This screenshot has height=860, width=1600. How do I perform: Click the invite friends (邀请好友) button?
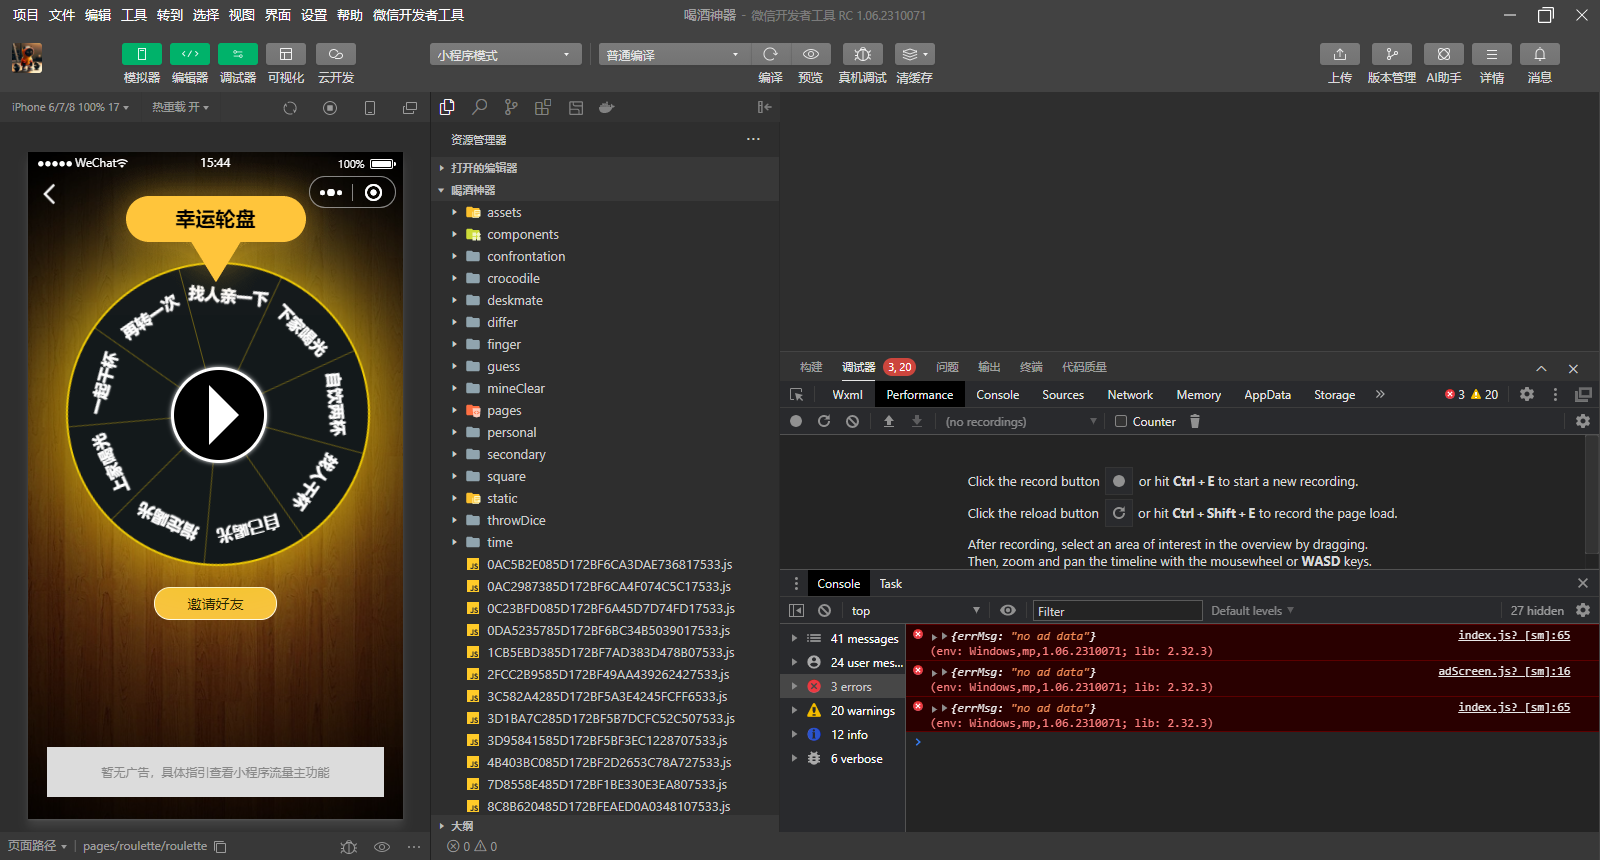(215, 604)
